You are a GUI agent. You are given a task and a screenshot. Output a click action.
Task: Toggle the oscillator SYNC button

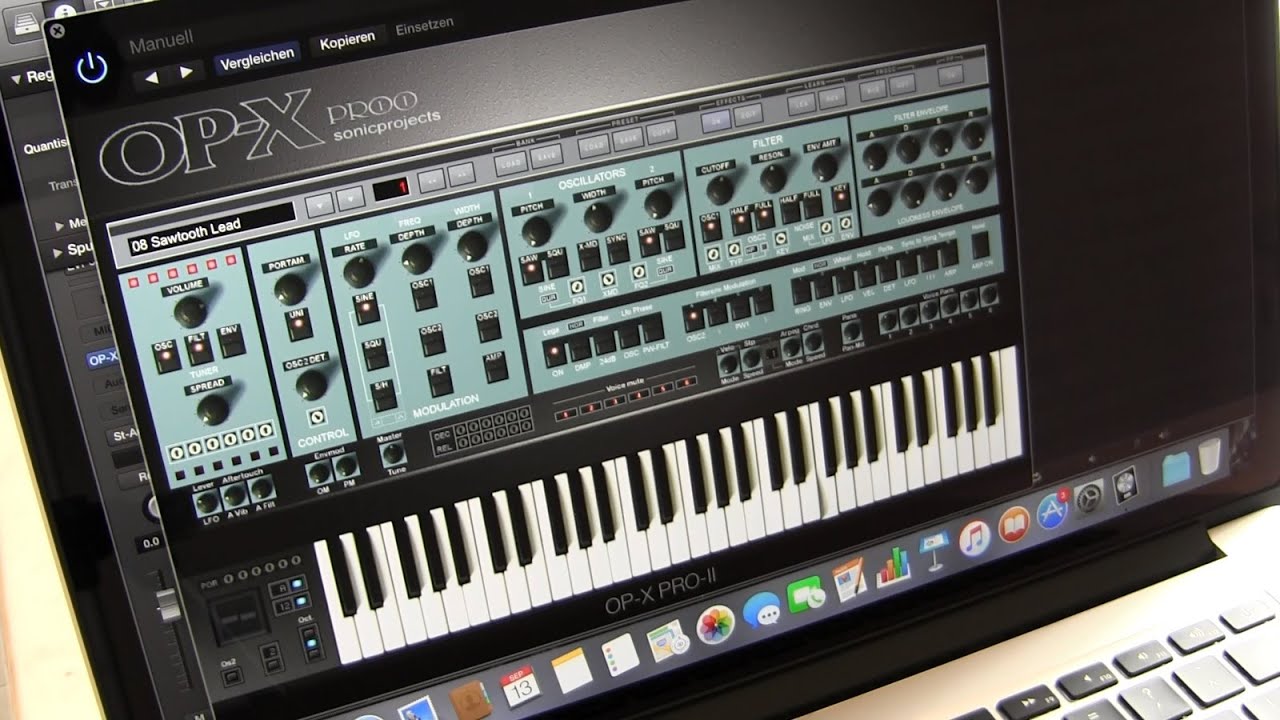[620, 247]
